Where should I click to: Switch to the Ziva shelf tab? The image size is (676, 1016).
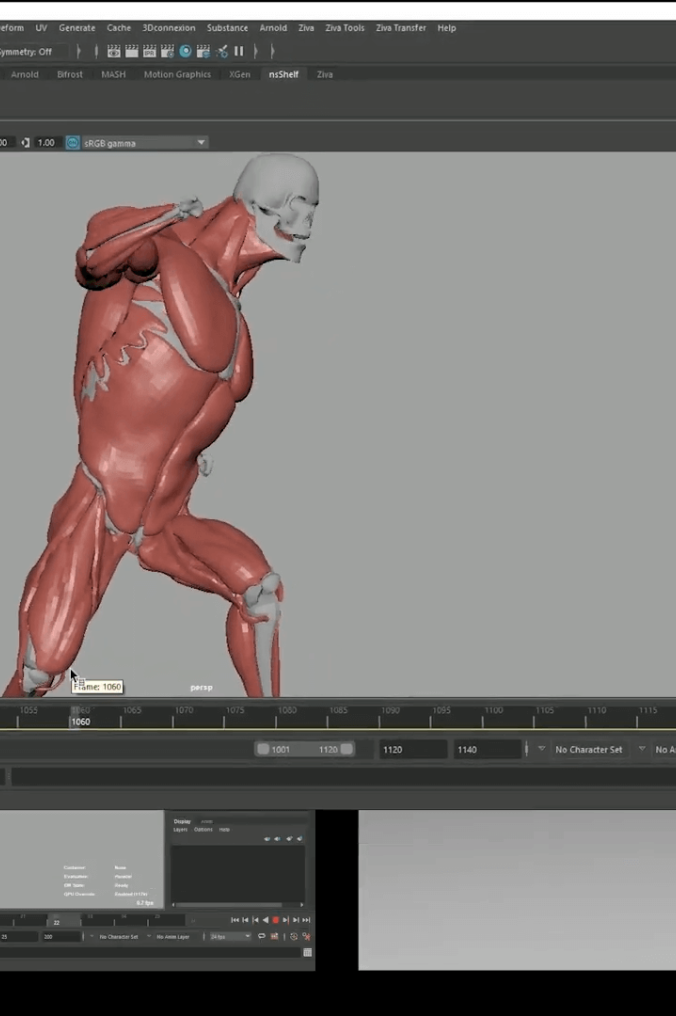pyautogui.click(x=325, y=75)
